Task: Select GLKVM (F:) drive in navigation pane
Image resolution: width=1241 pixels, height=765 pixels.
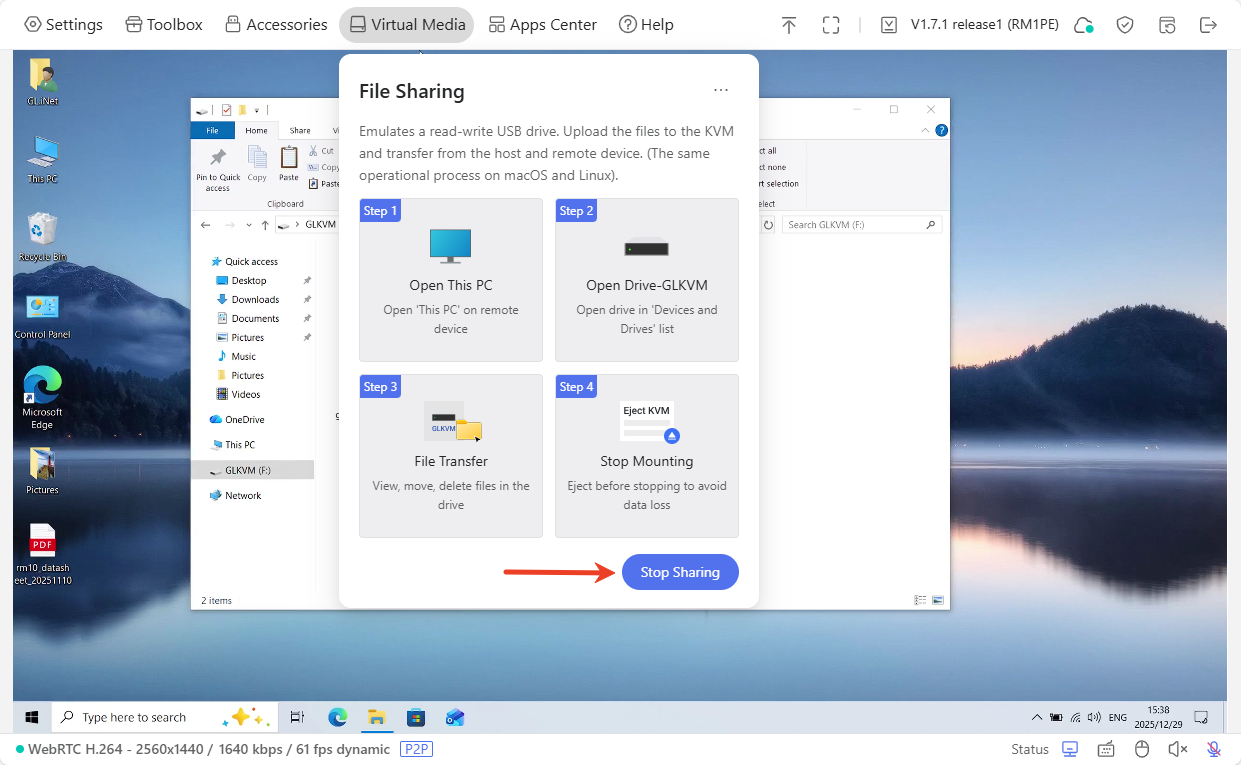Action: [247, 470]
